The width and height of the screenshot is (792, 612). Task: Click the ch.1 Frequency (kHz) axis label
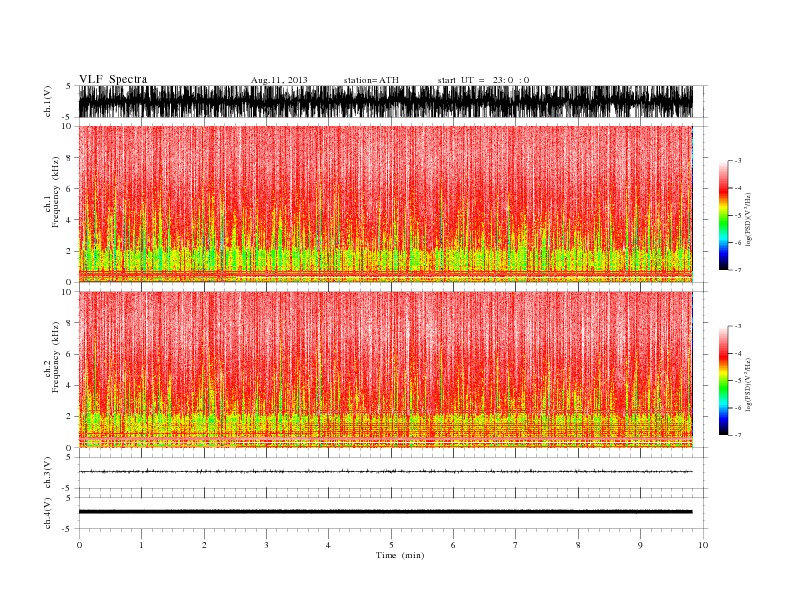tap(52, 192)
